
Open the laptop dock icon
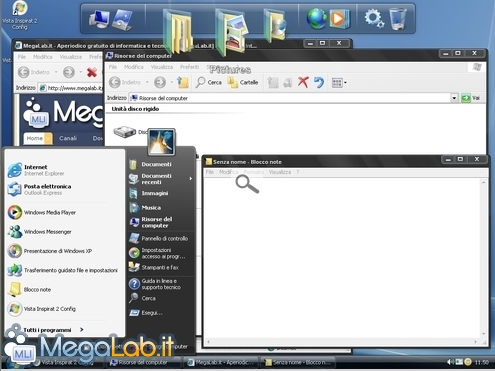point(122,19)
